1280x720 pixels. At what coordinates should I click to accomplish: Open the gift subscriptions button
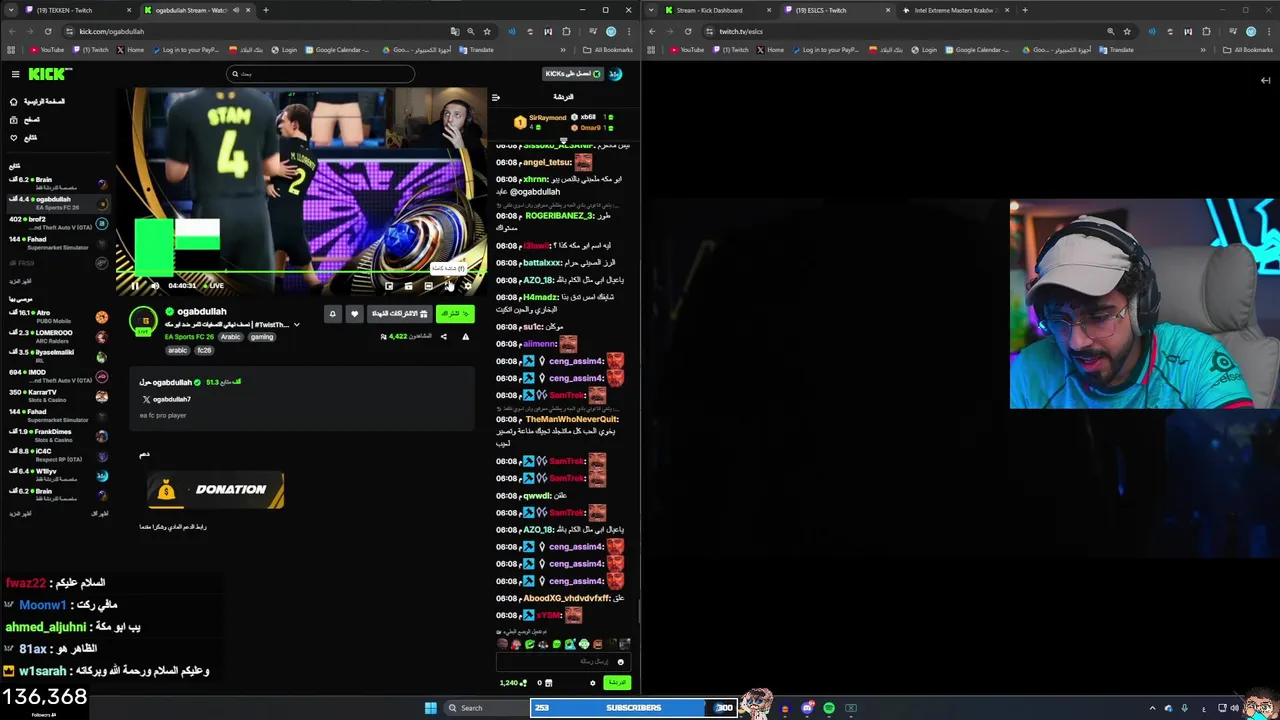coord(399,314)
